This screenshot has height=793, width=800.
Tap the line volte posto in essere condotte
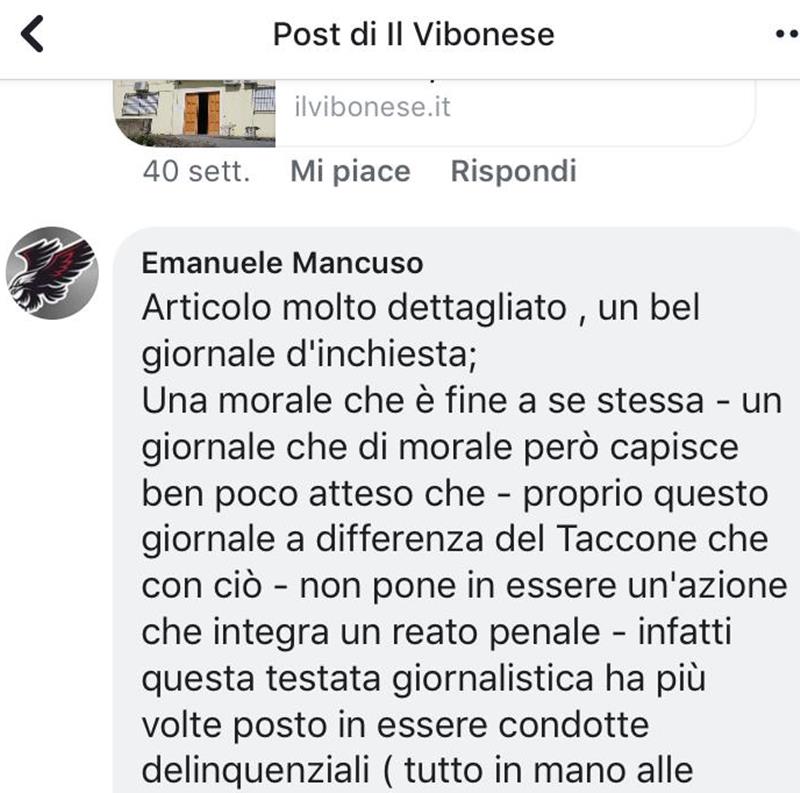pyautogui.click(x=395, y=725)
